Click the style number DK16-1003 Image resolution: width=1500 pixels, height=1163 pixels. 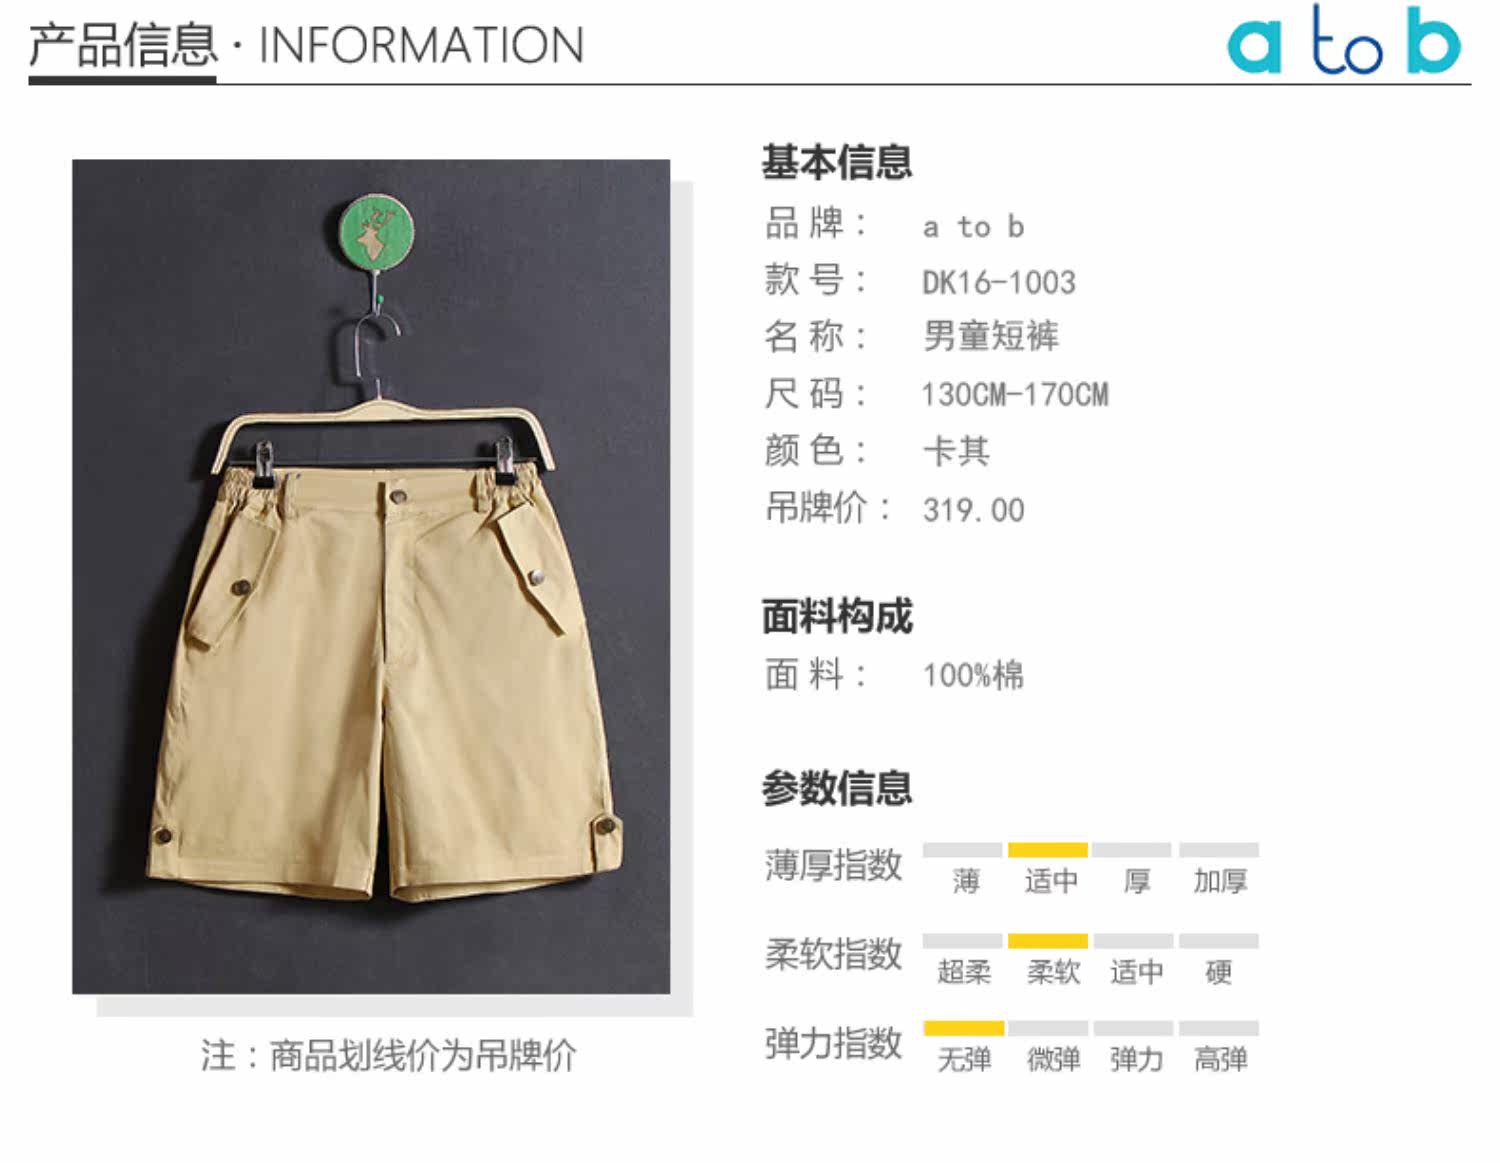[x=998, y=283]
